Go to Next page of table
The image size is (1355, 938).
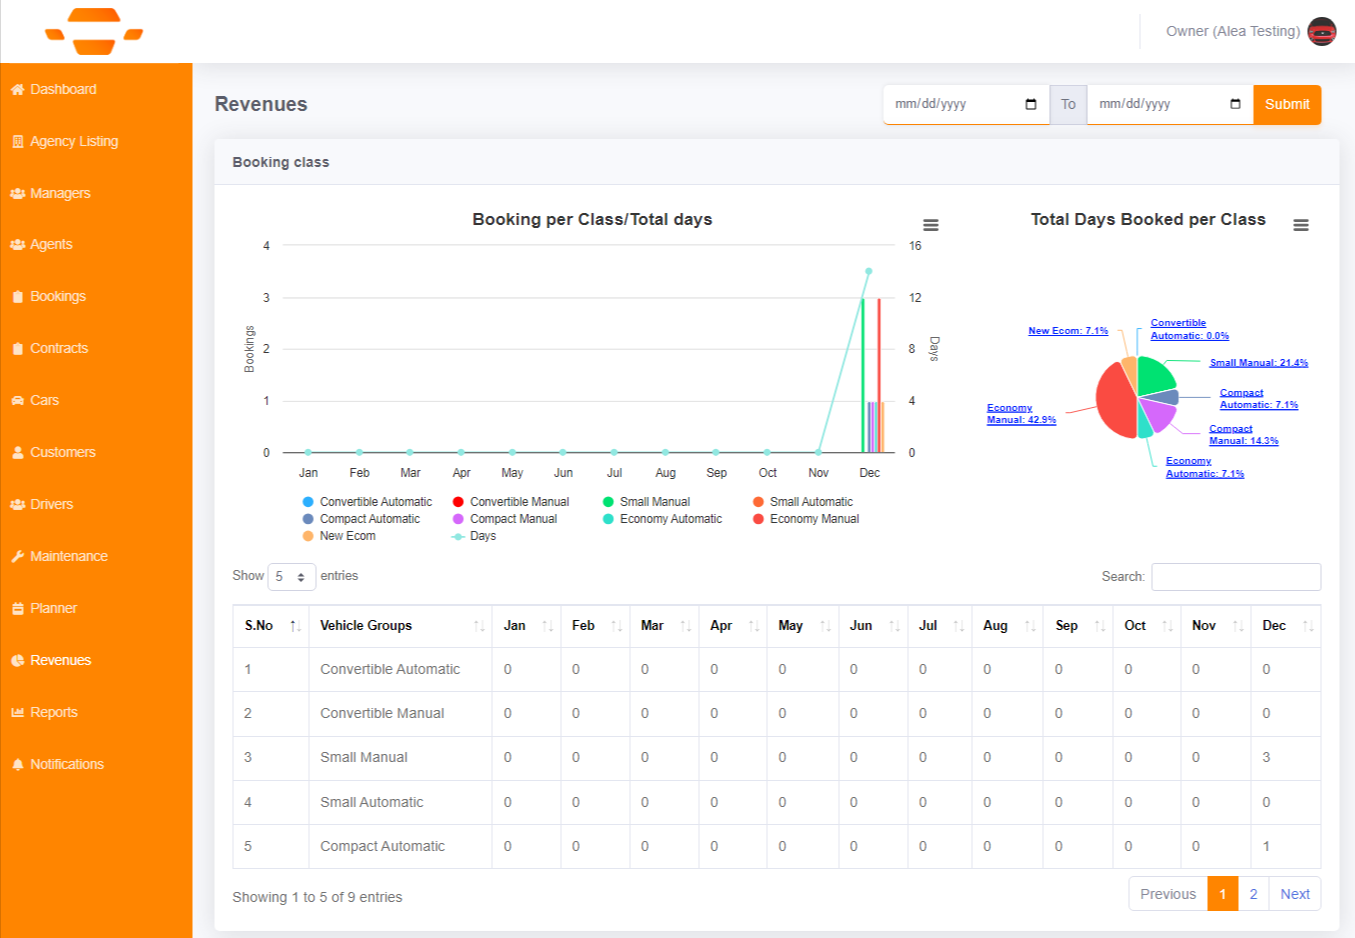(1294, 894)
